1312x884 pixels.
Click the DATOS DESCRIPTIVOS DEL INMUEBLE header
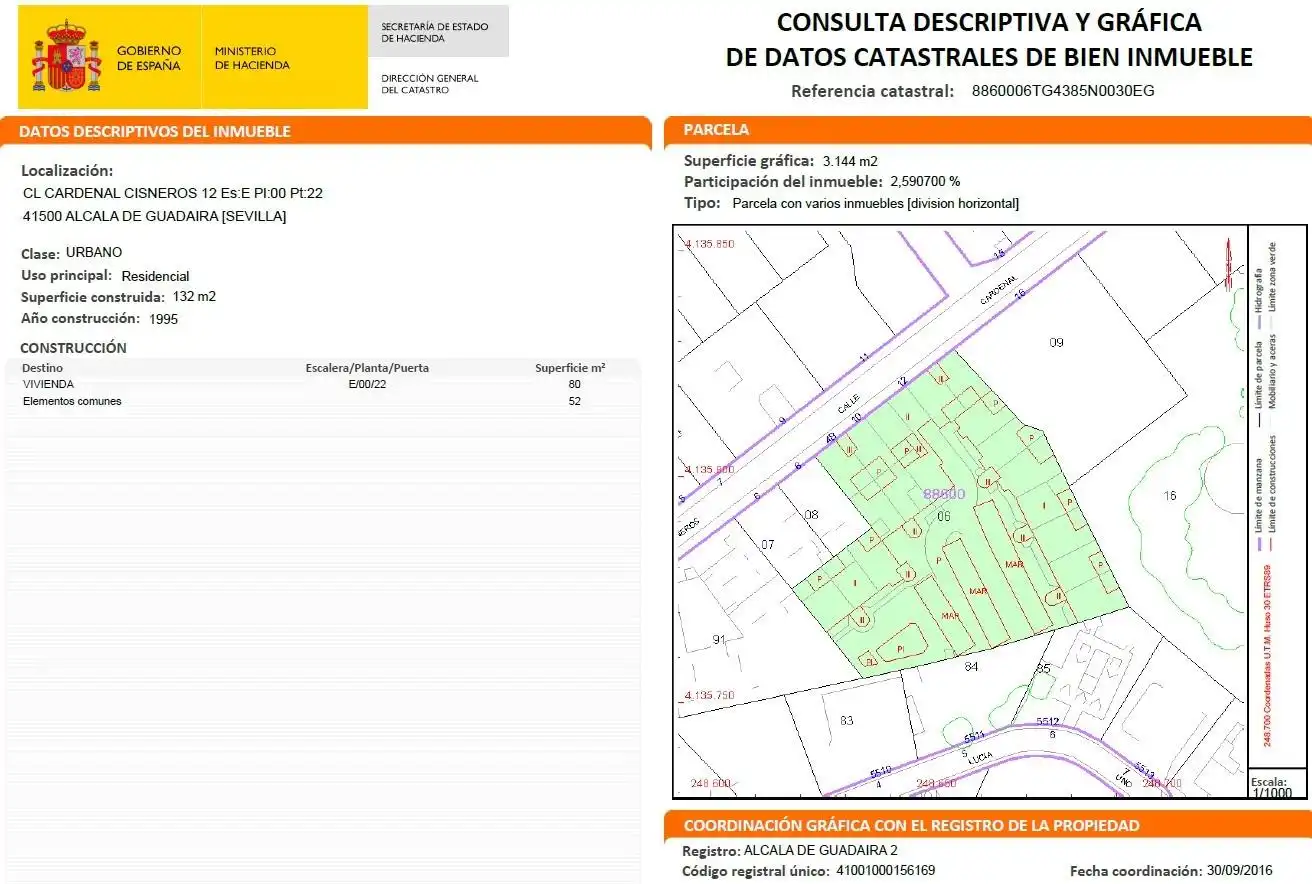coord(326,131)
